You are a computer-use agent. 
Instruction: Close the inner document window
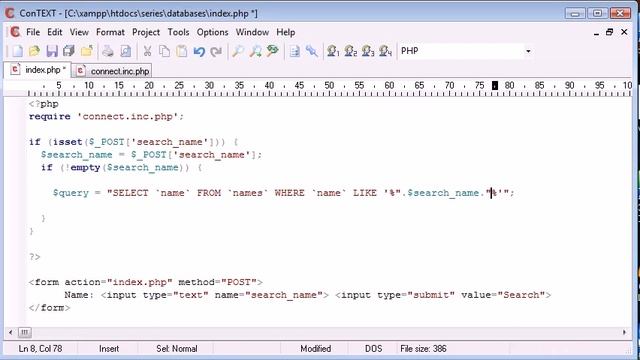coord(624,32)
